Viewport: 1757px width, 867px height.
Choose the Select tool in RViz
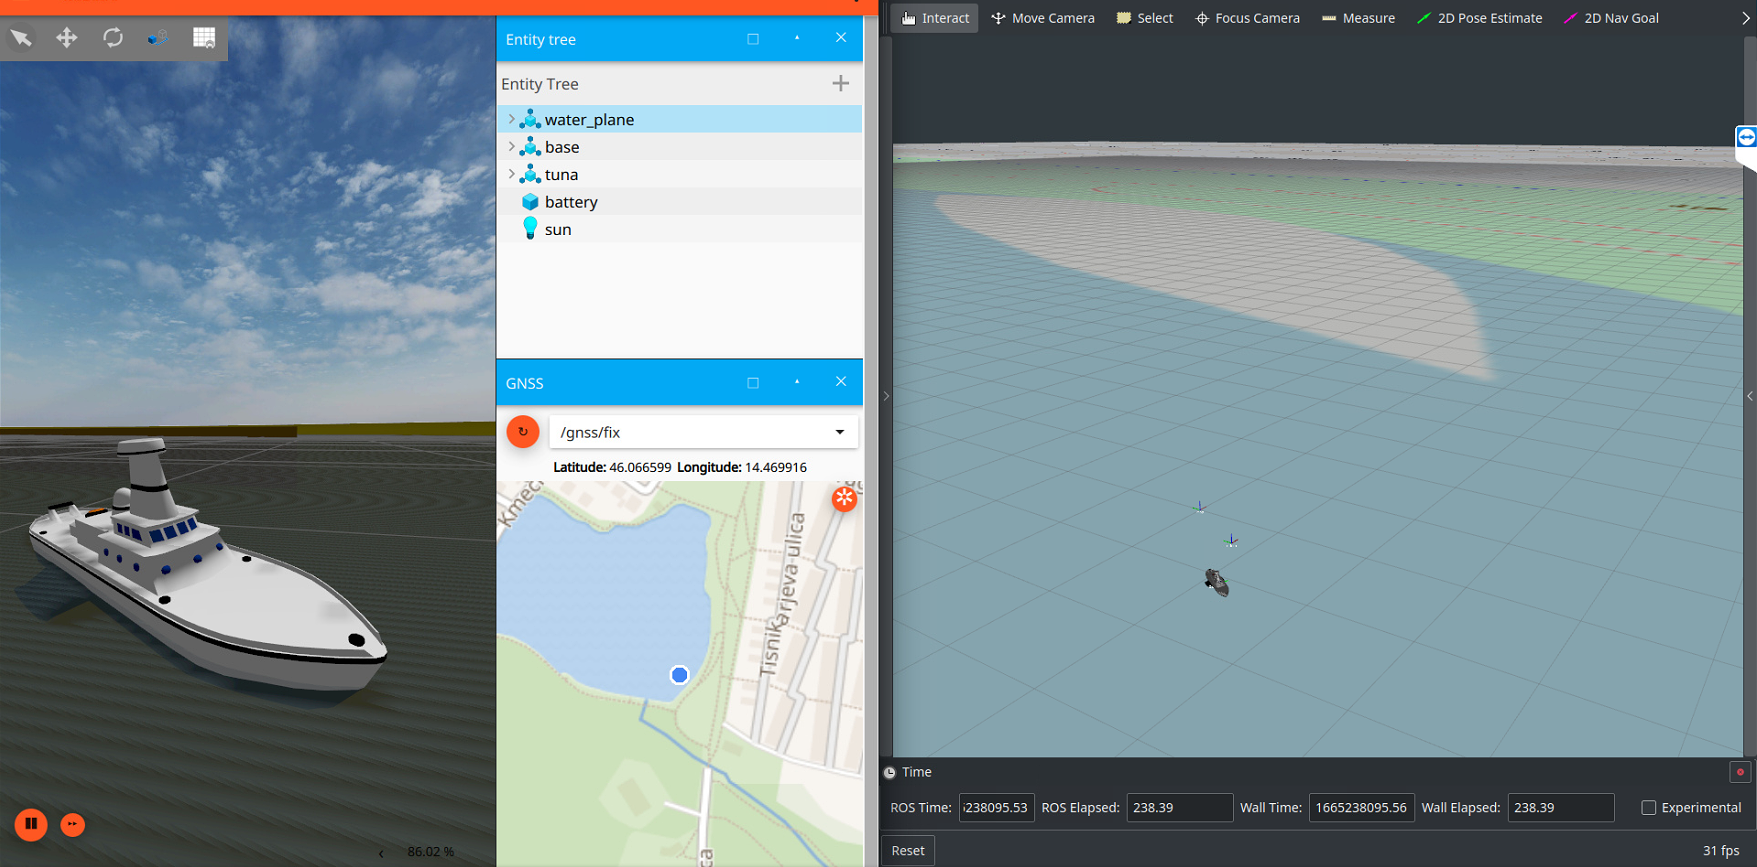(1145, 18)
